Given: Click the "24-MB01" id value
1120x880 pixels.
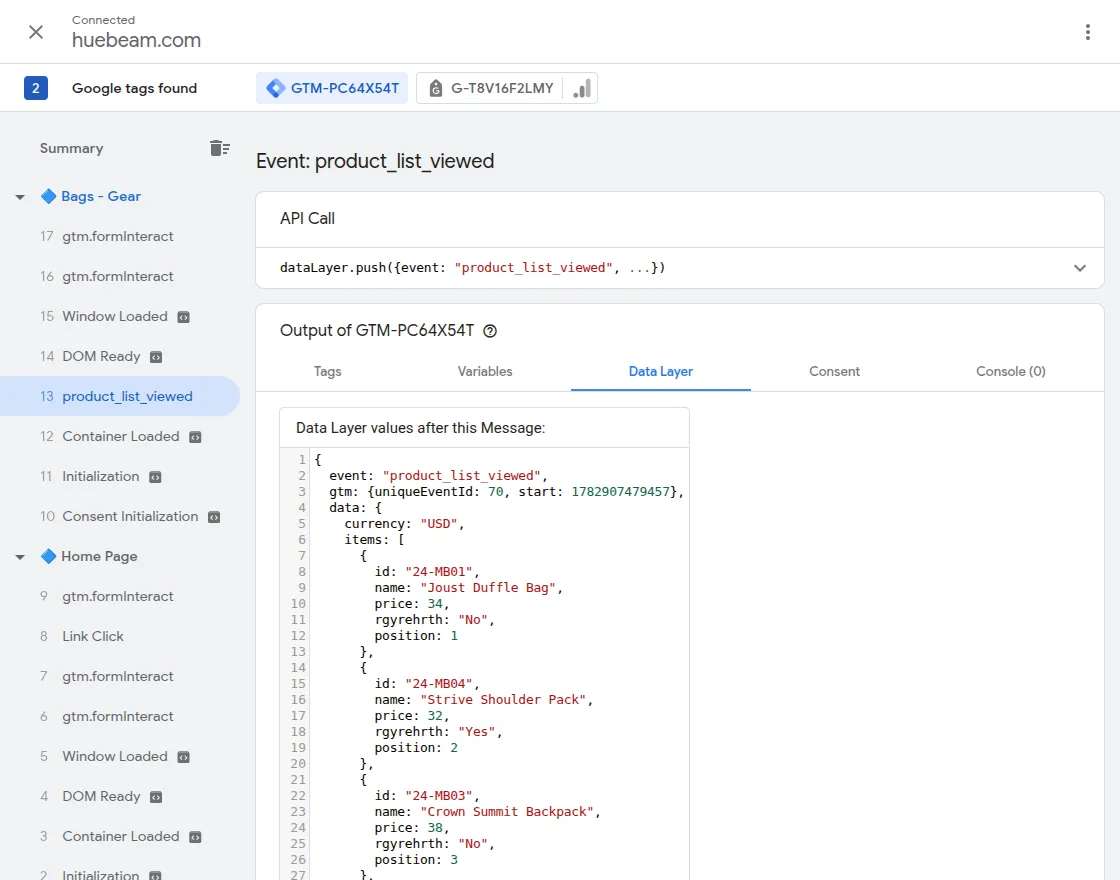Looking at the screenshot, I should [439, 571].
